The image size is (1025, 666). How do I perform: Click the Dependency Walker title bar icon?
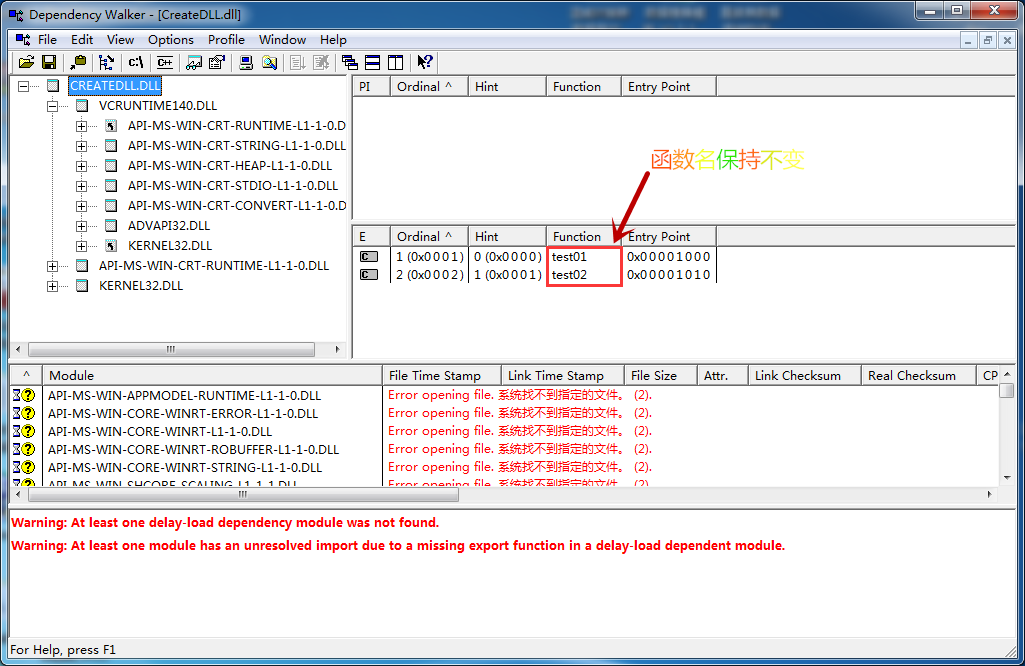(16, 14)
